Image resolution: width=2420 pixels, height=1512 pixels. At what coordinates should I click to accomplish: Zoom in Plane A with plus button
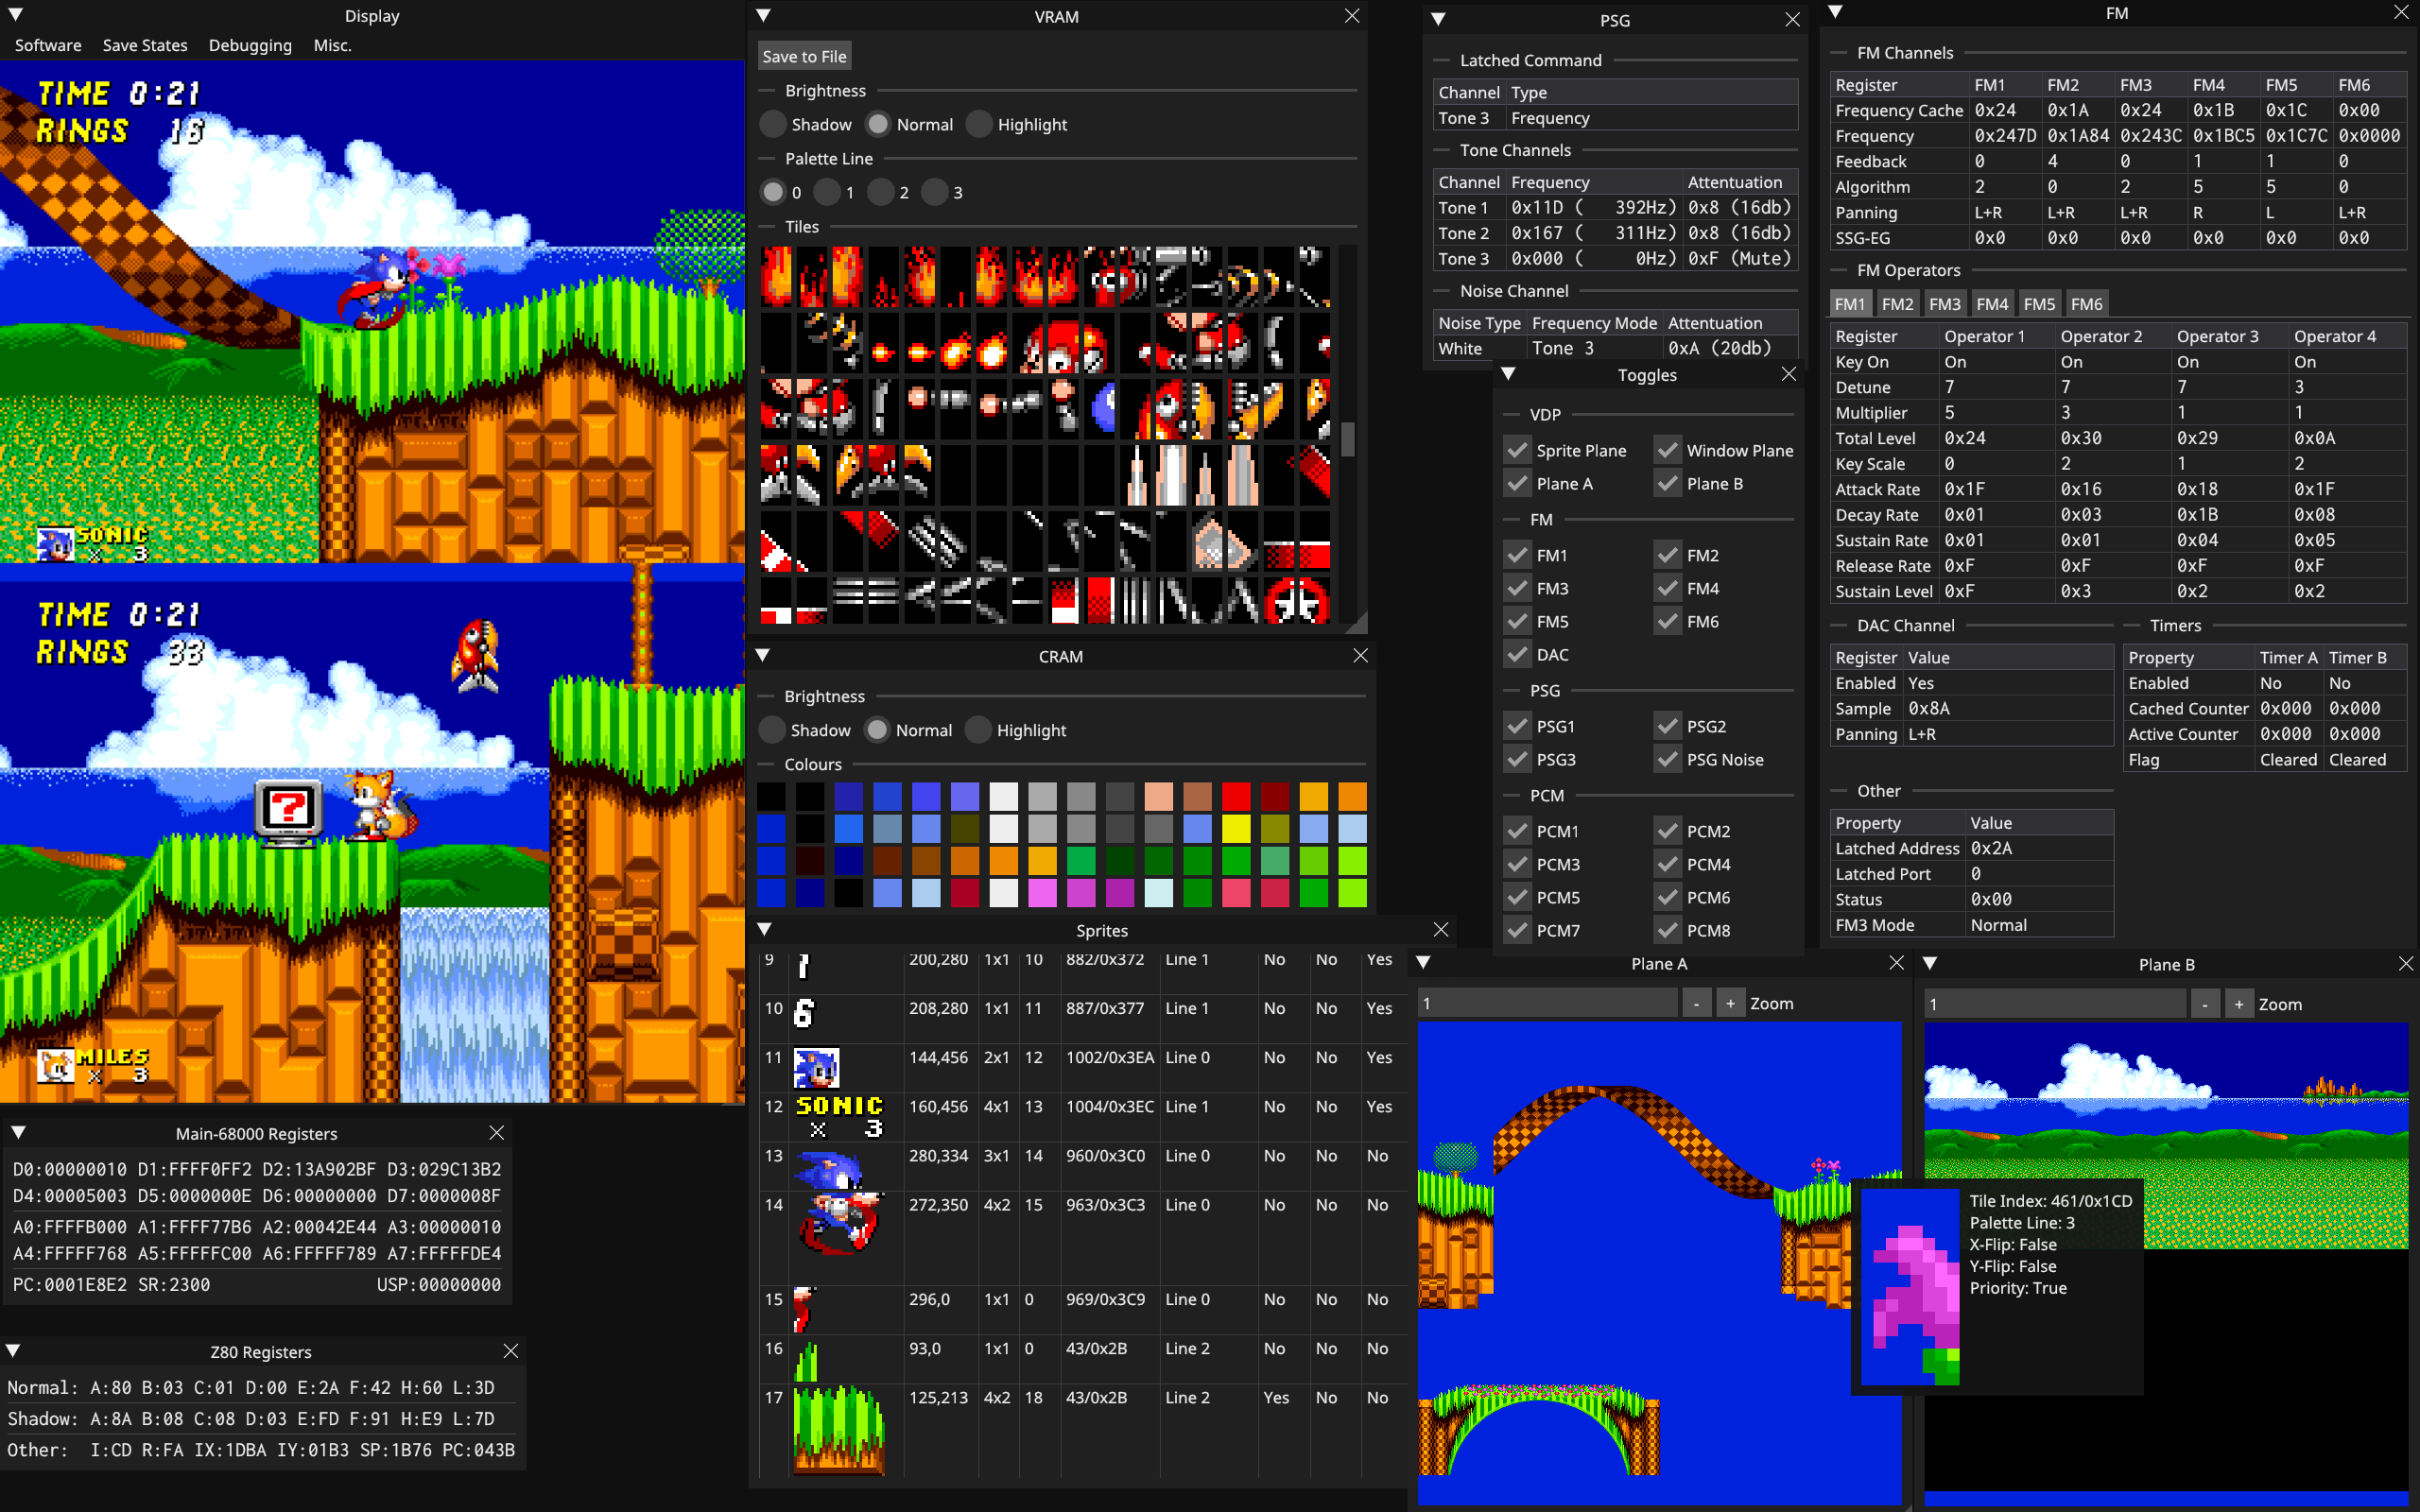1730,1003
